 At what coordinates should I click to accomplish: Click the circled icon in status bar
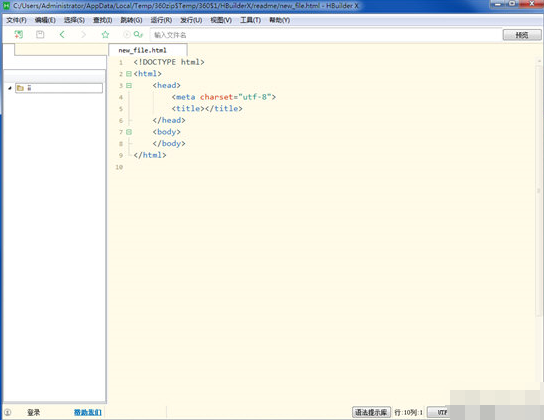coord(8,412)
